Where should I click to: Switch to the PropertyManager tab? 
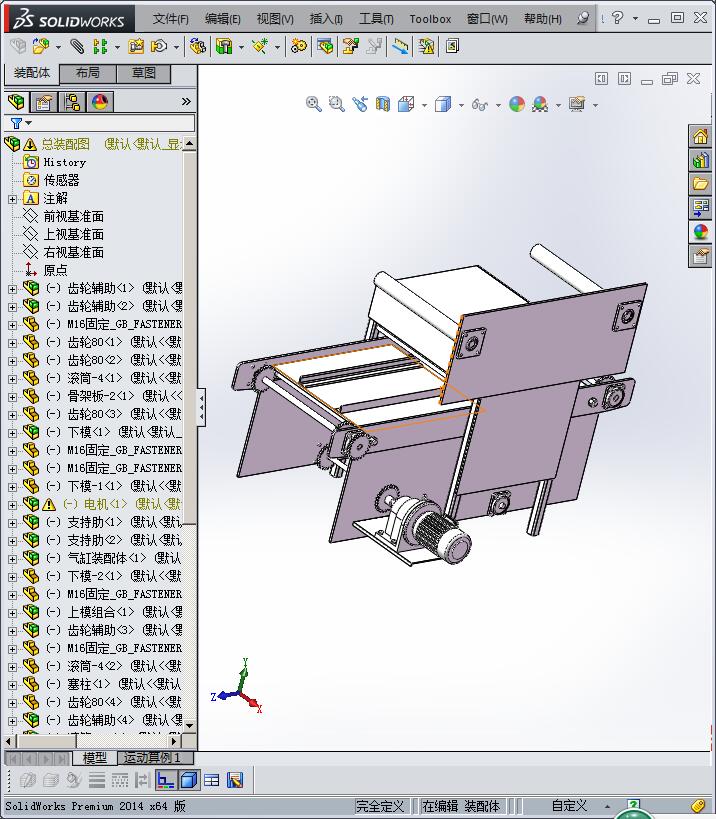point(43,102)
